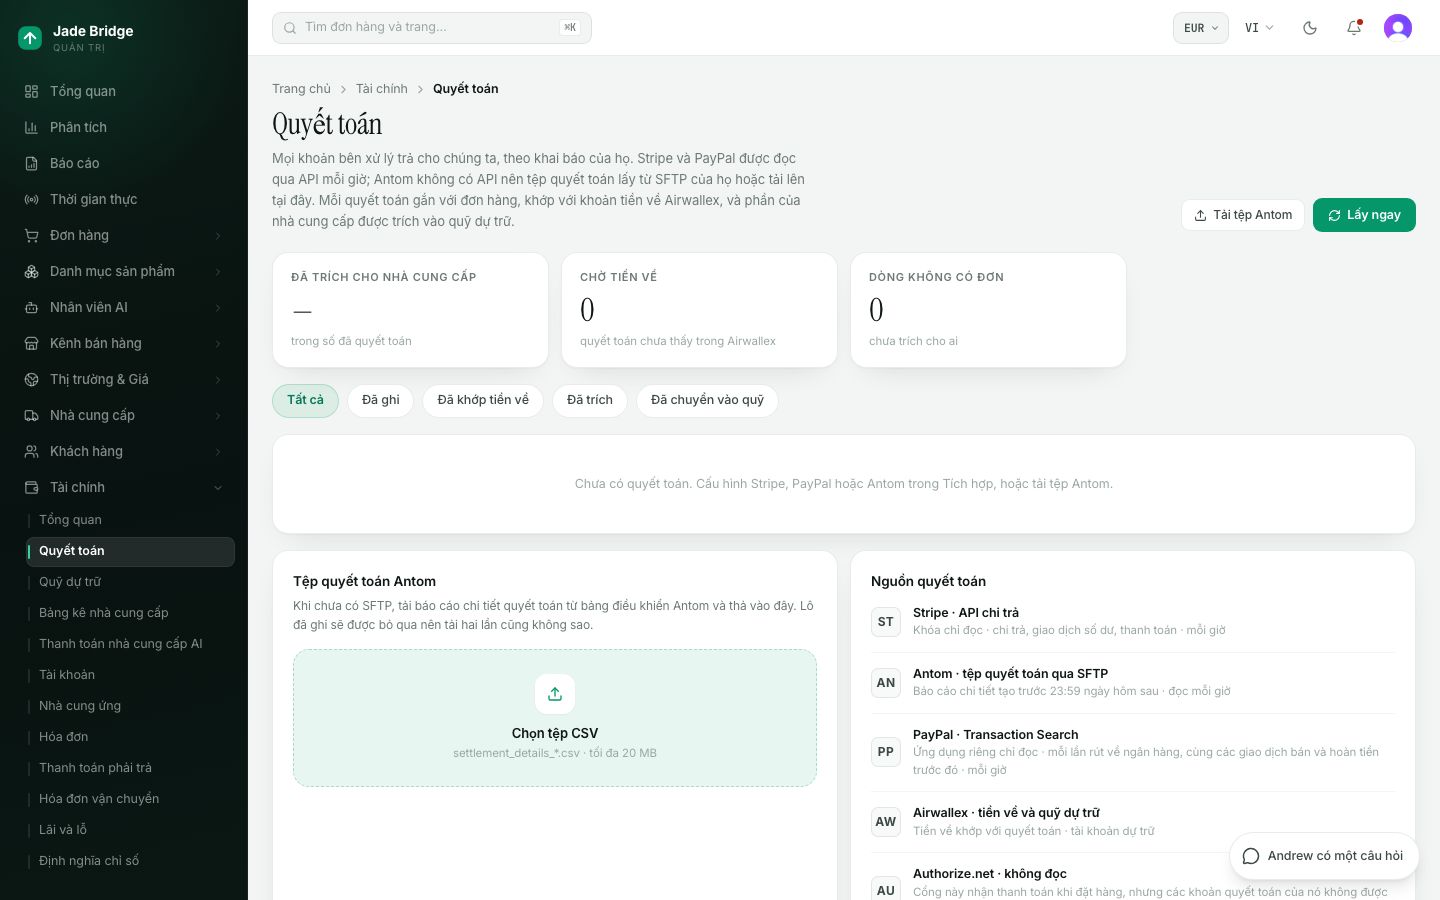Open Hóa đơn vận chuyển page
1440x900 pixels.
pos(131,799)
